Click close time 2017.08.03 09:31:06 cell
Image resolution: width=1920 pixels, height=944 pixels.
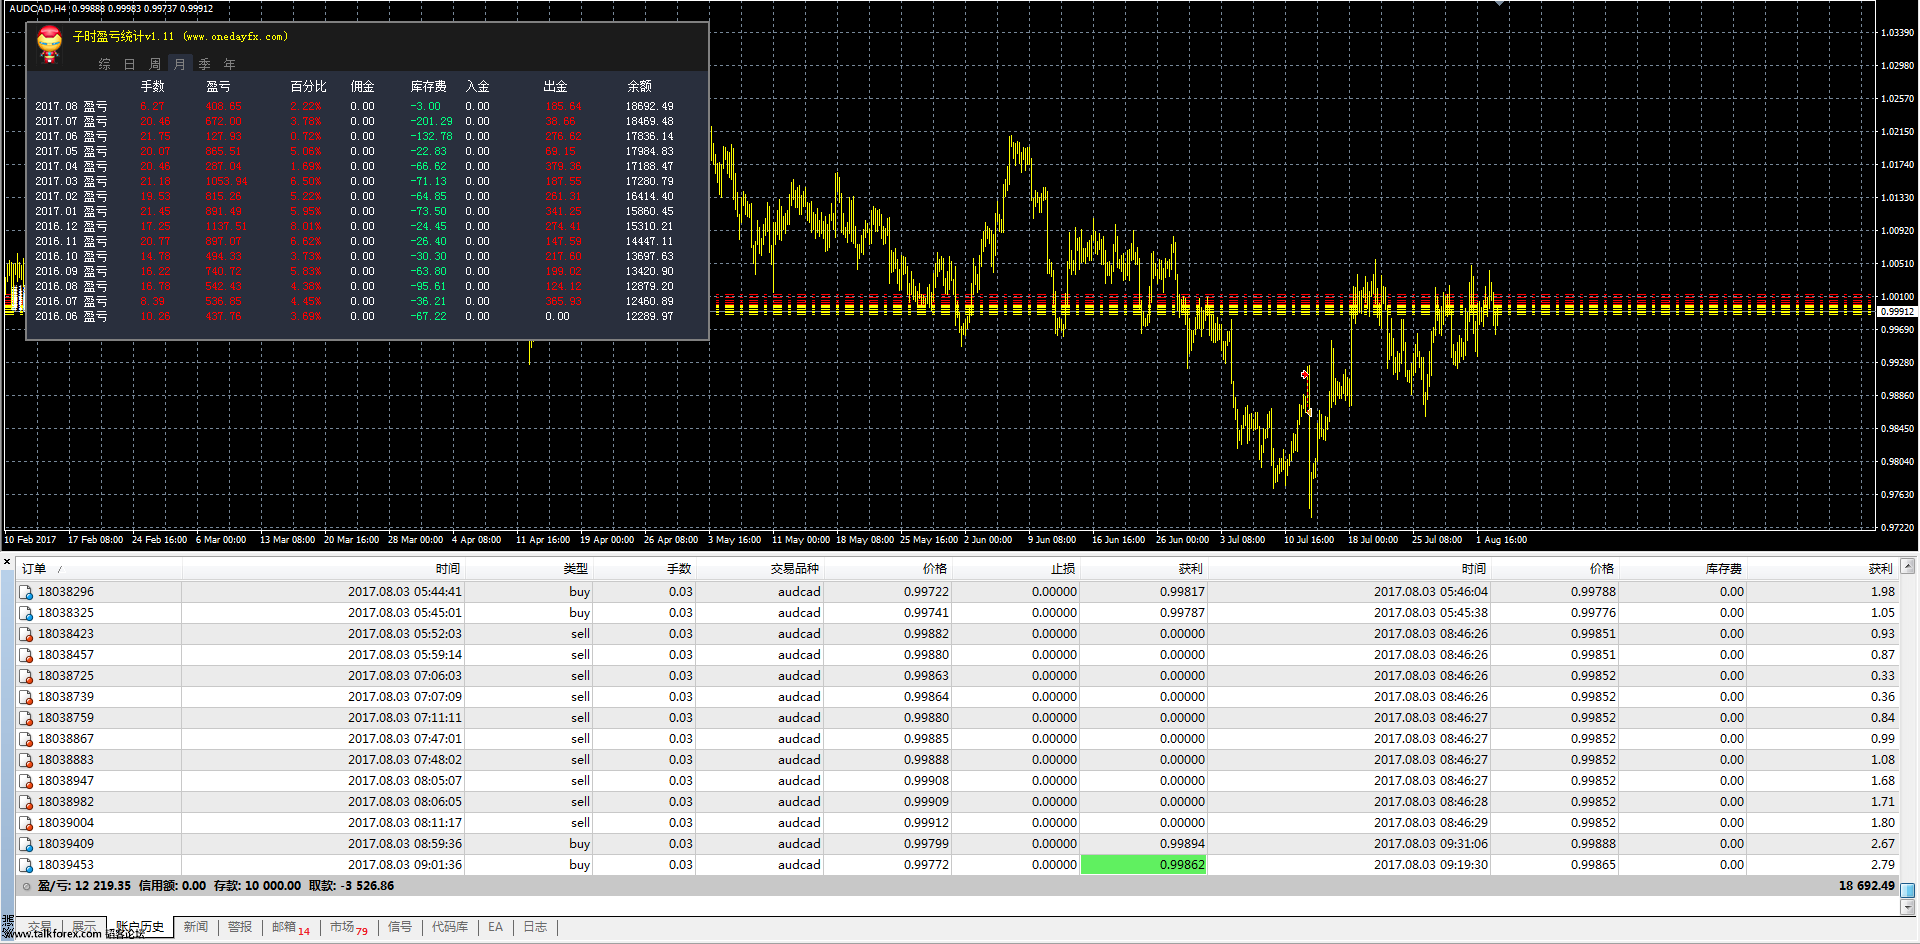coord(1431,844)
